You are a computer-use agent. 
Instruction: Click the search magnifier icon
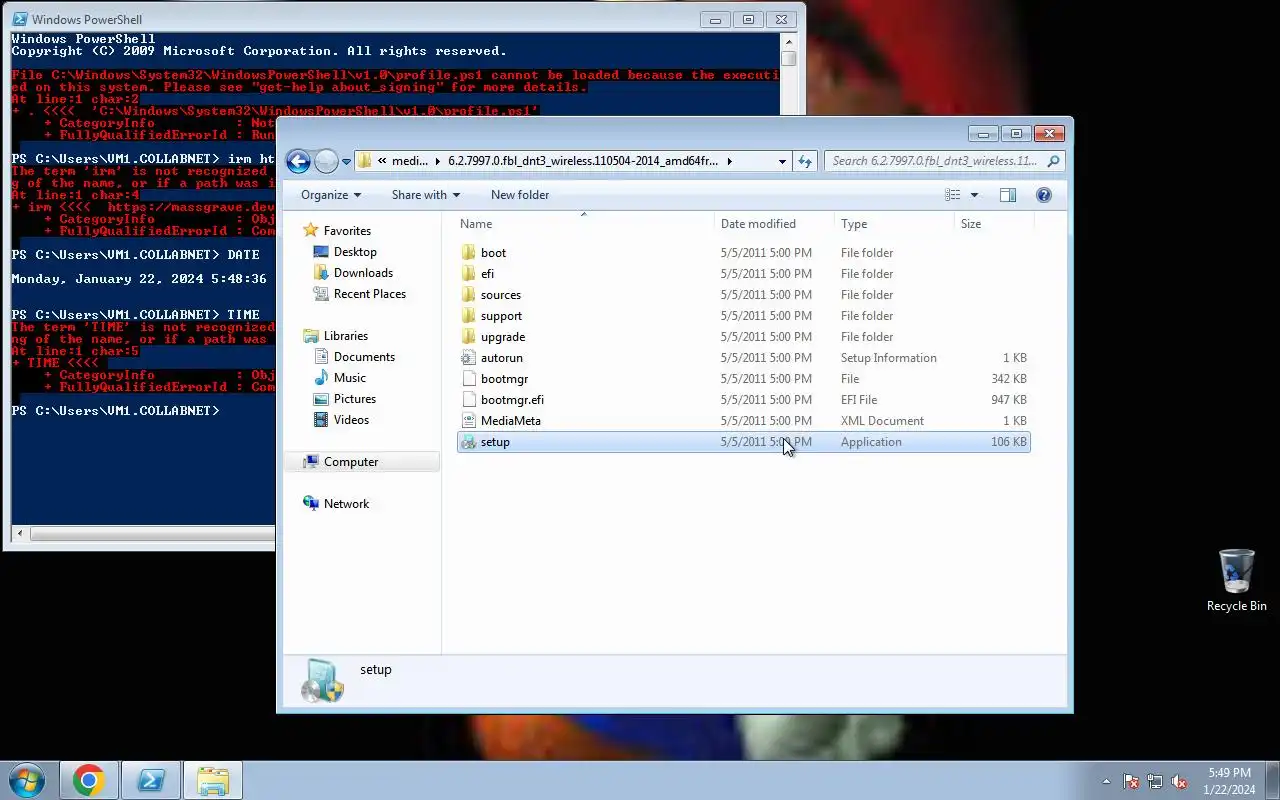1053,161
